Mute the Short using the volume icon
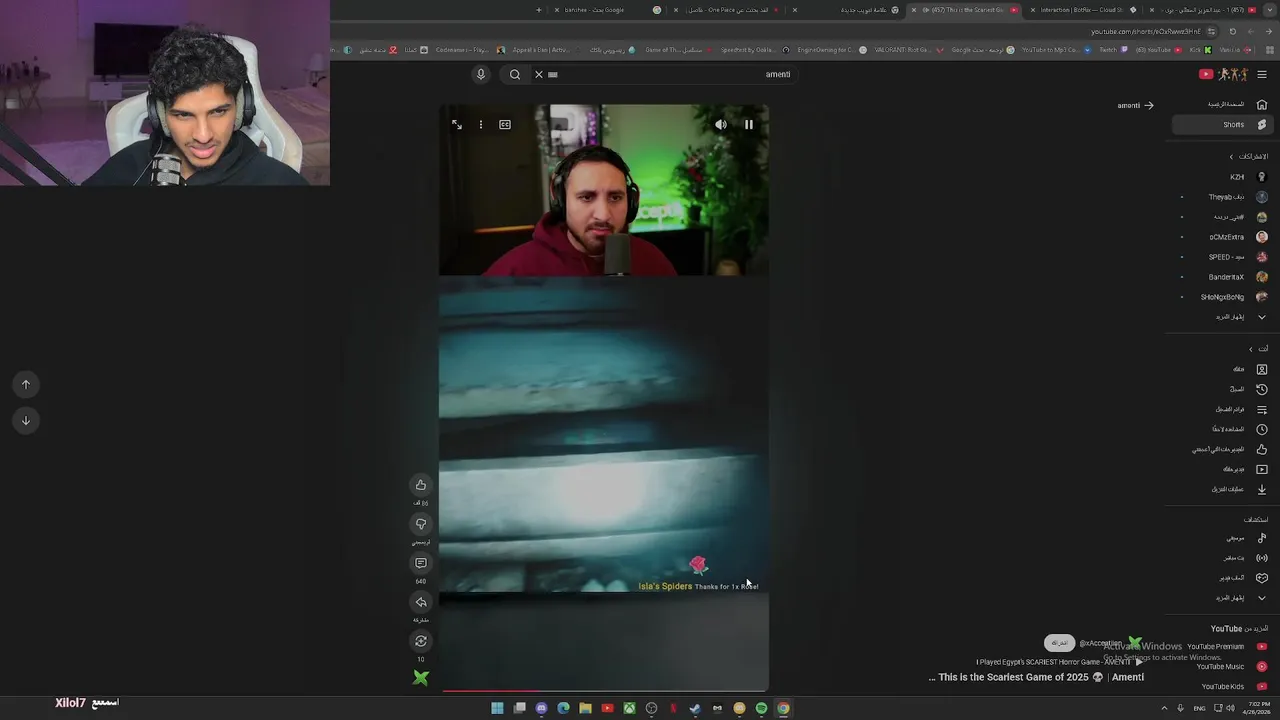Viewport: 1280px width, 720px height. click(x=721, y=125)
